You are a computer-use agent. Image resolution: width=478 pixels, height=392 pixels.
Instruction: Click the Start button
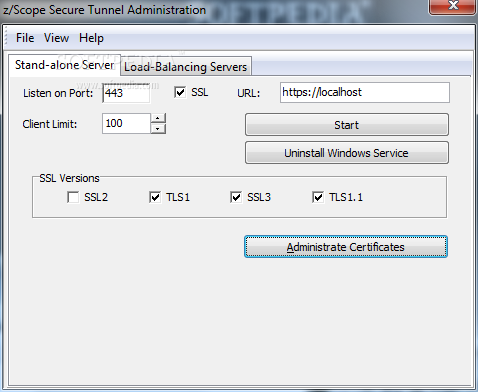click(347, 125)
